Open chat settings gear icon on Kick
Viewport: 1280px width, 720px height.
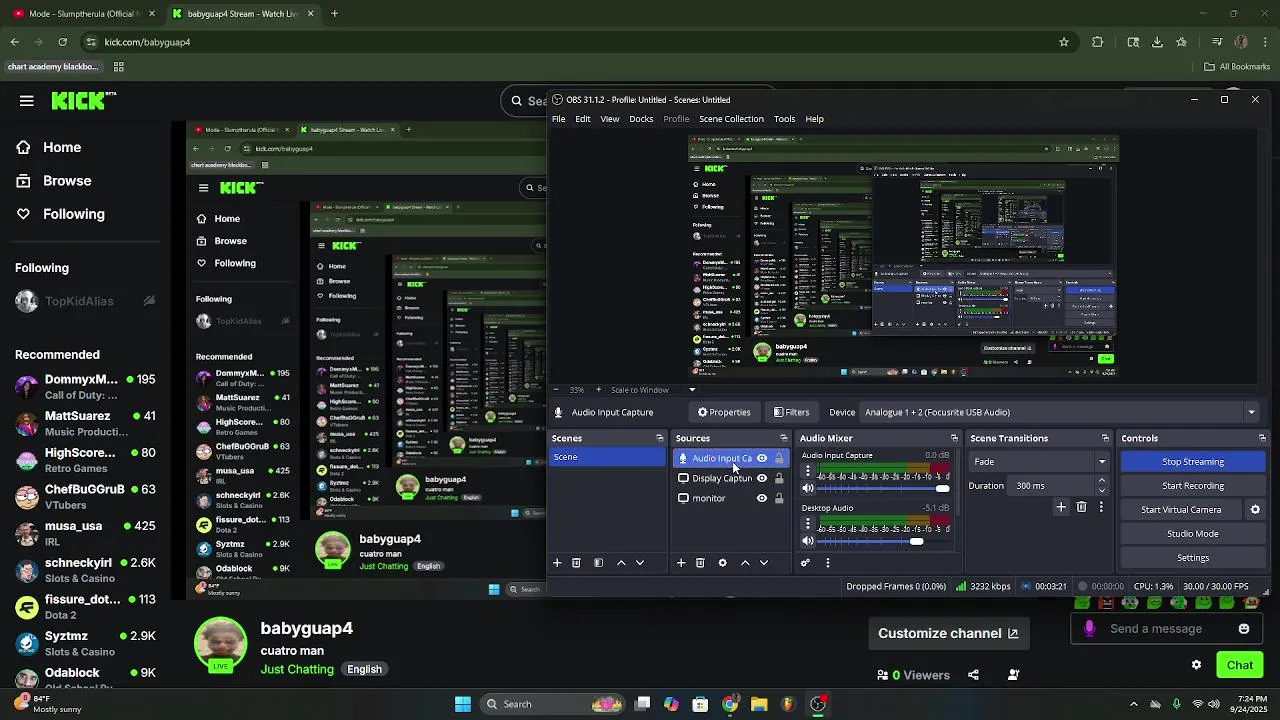(x=1196, y=665)
